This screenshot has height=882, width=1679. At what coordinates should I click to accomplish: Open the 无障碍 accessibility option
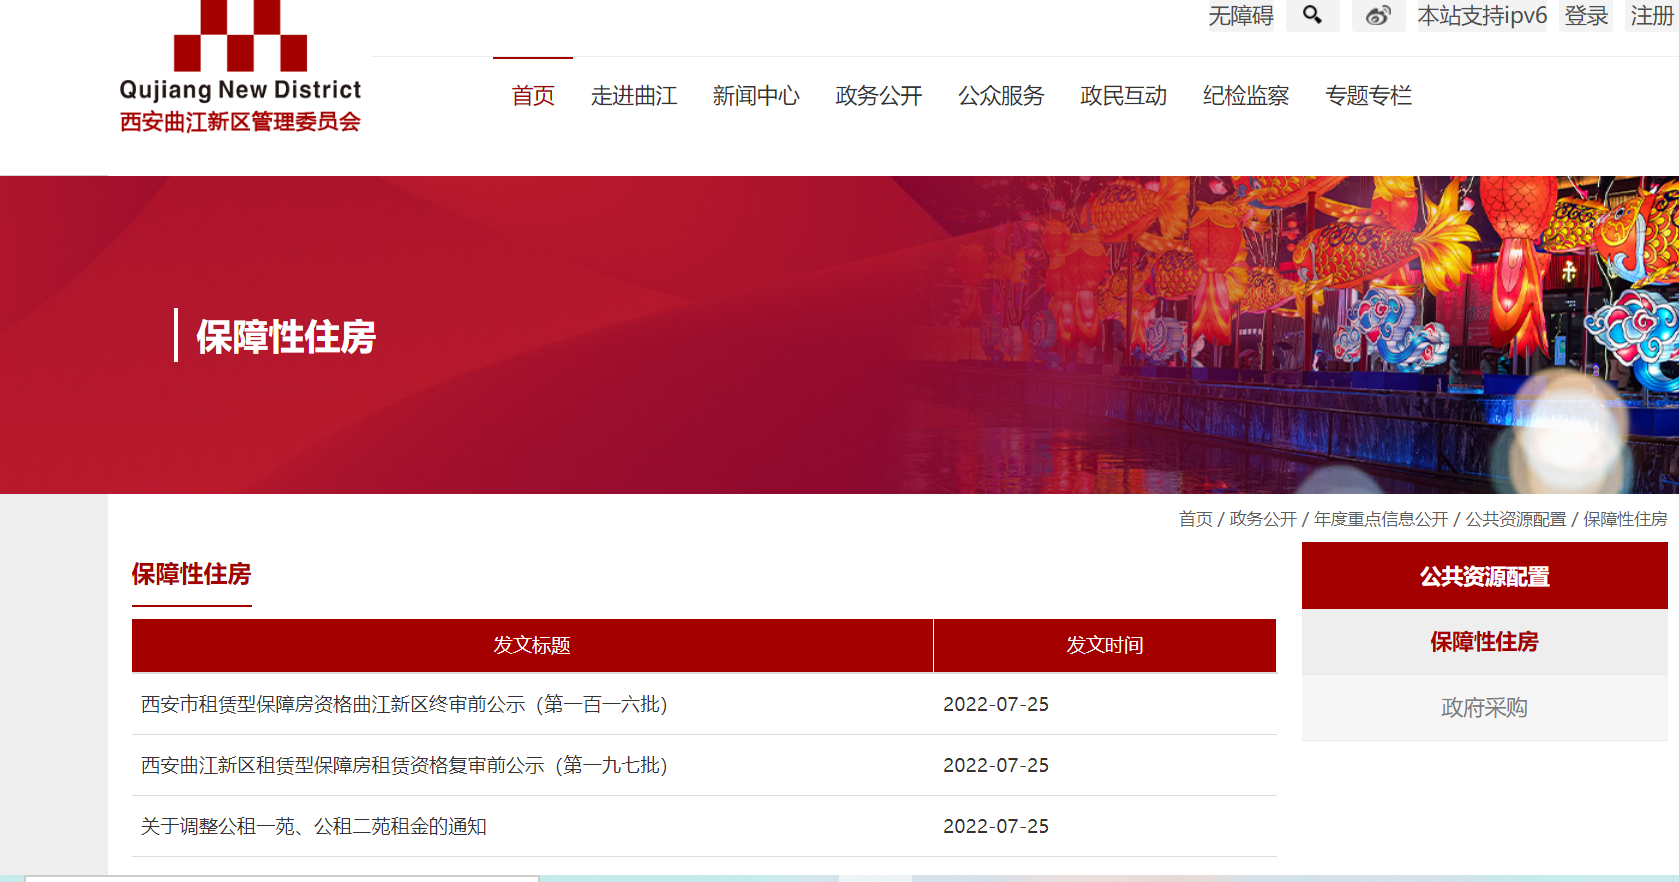pos(1240,15)
